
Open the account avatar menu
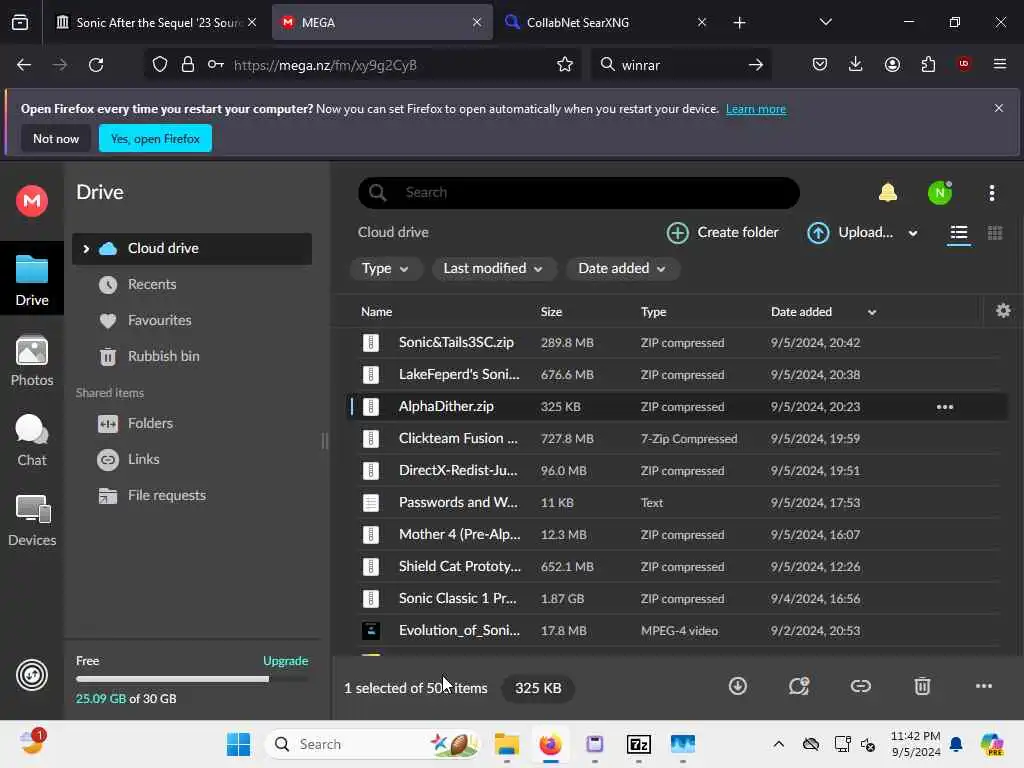click(x=940, y=193)
